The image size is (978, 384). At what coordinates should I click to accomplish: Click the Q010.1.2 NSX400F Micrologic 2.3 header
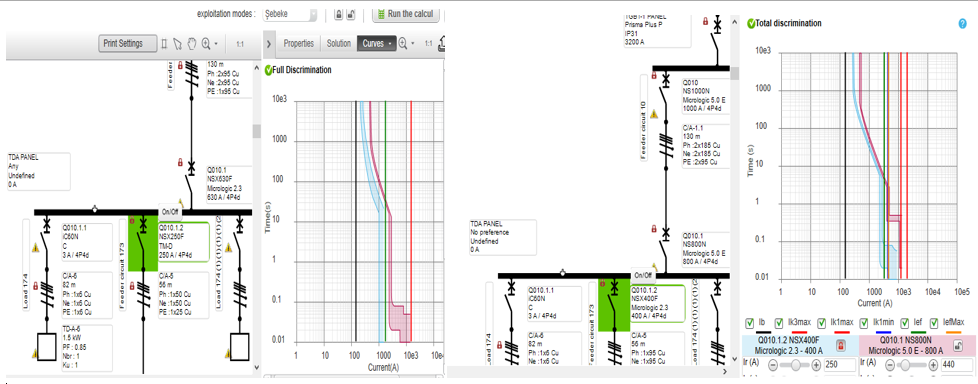(800, 345)
